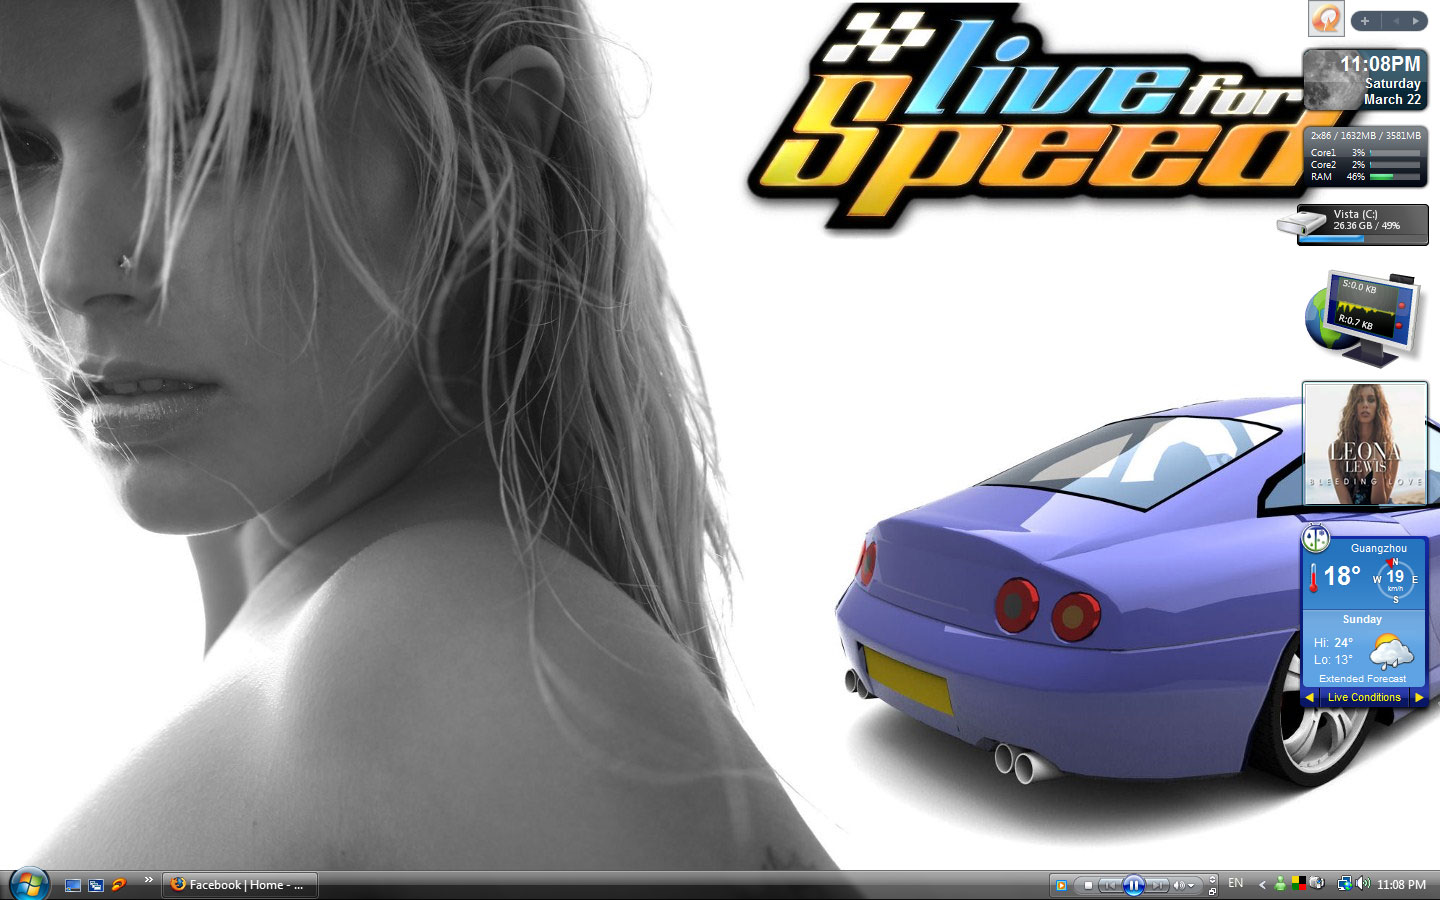Pause the song in taskbar media player

[x=1133, y=885]
